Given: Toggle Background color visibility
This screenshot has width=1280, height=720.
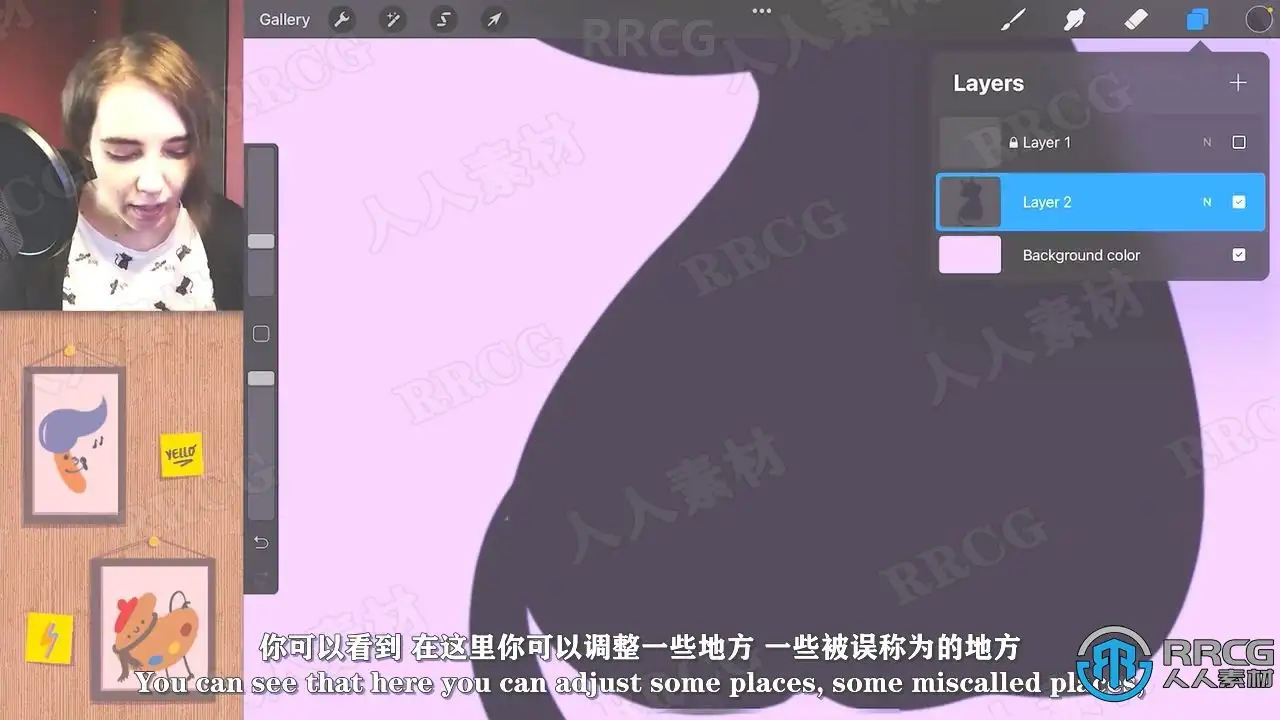Looking at the screenshot, I should pos(1239,255).
